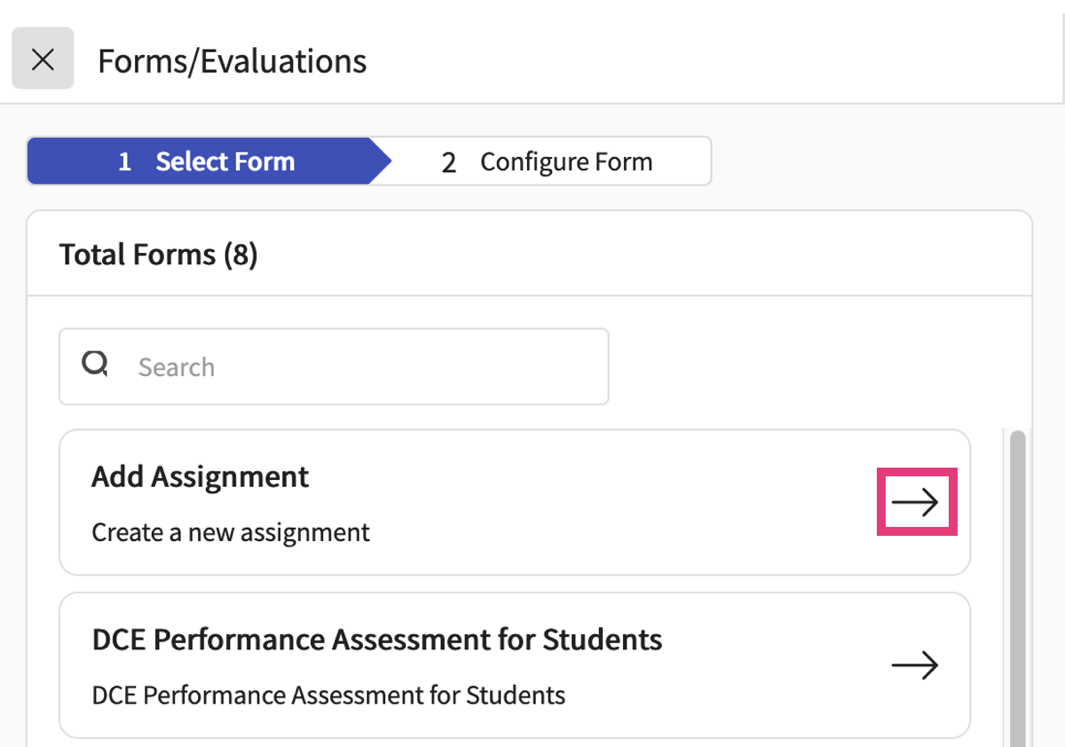Close the Forms/Evaluations panel with X

43,60
